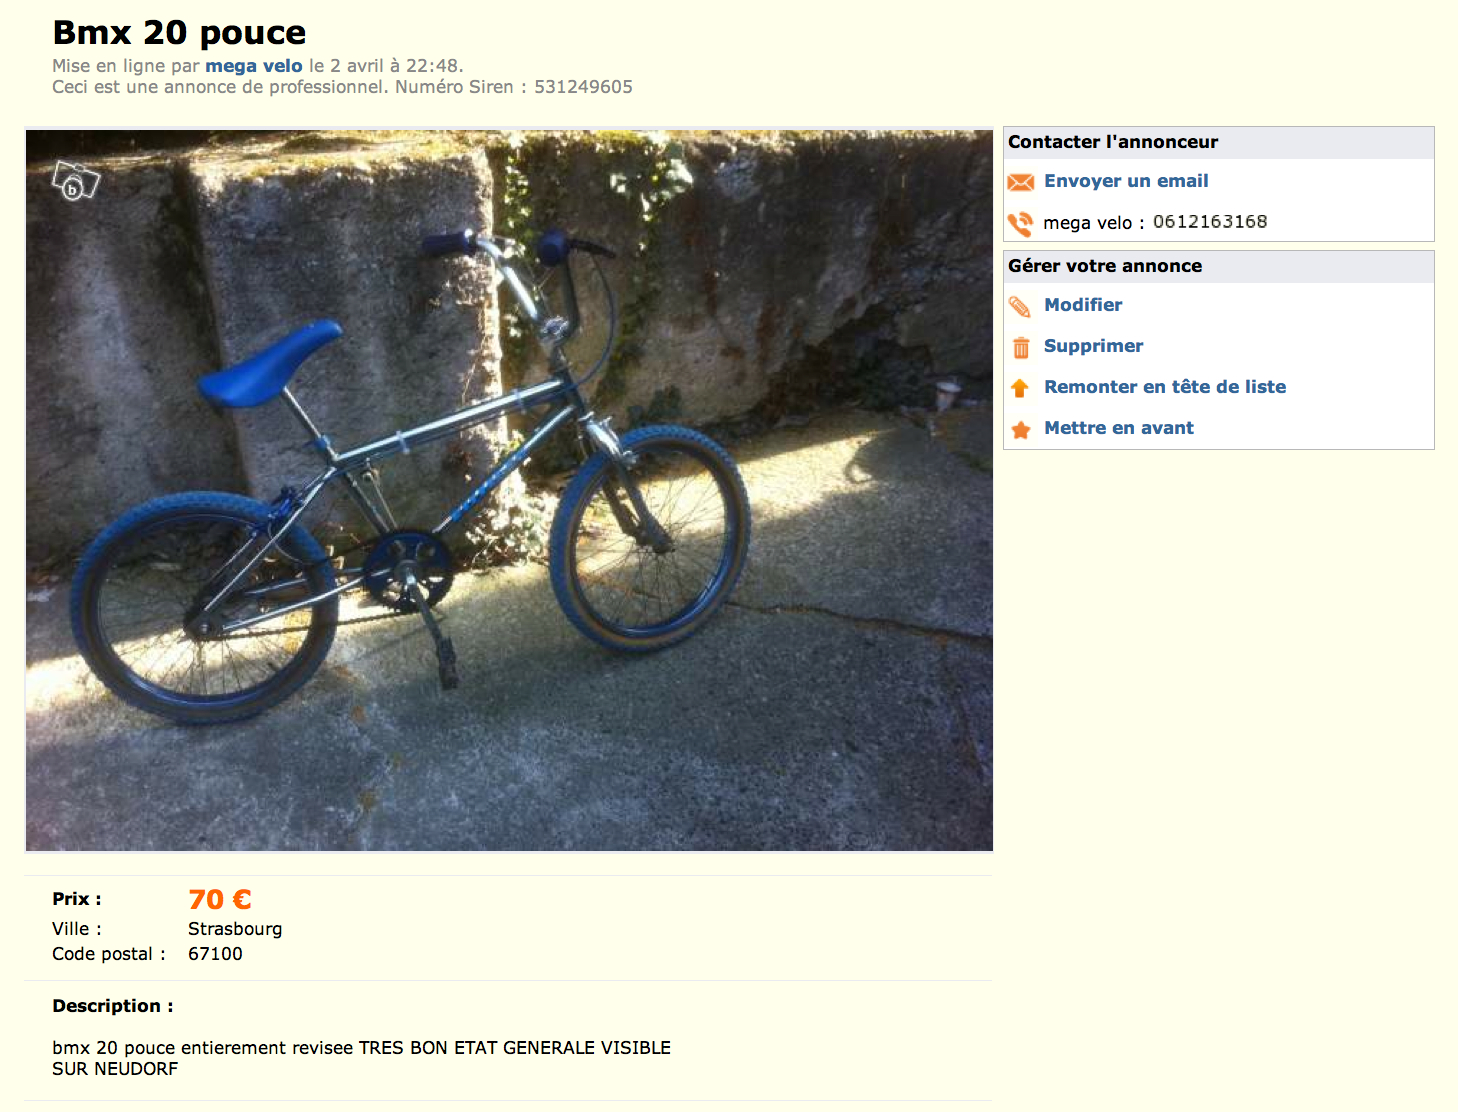Choose 'Supprimer' to delete the ad
1458x1112 pixels.
(1093, 346)
